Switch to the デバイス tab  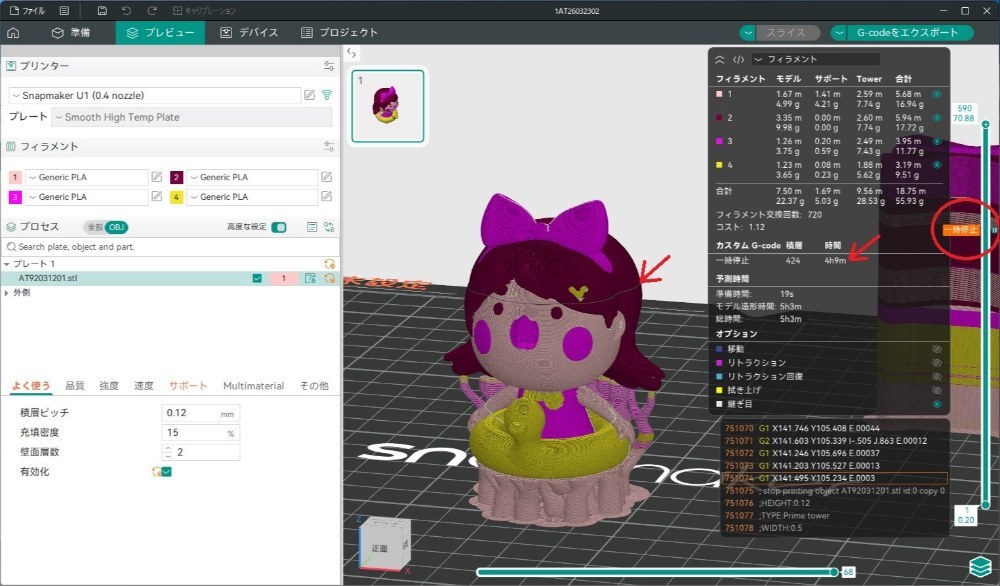(249, 33)
